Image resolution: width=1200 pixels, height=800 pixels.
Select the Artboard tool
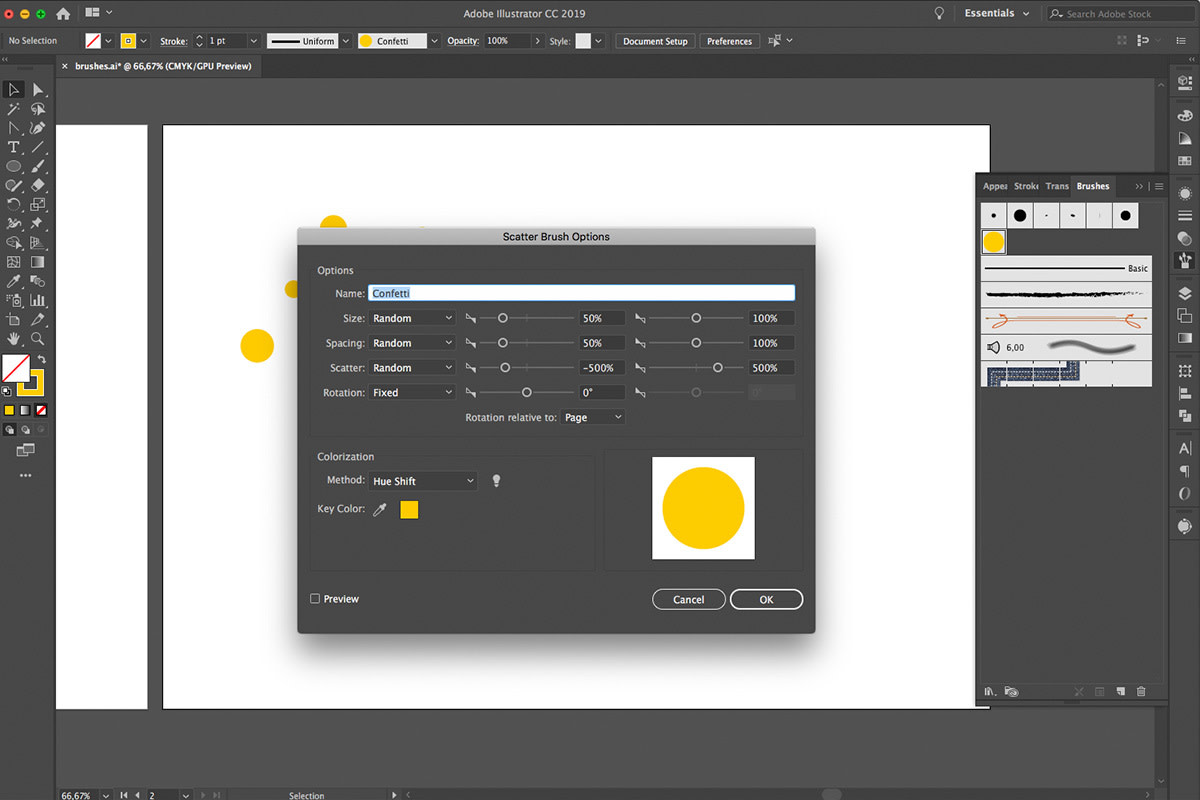14,320
